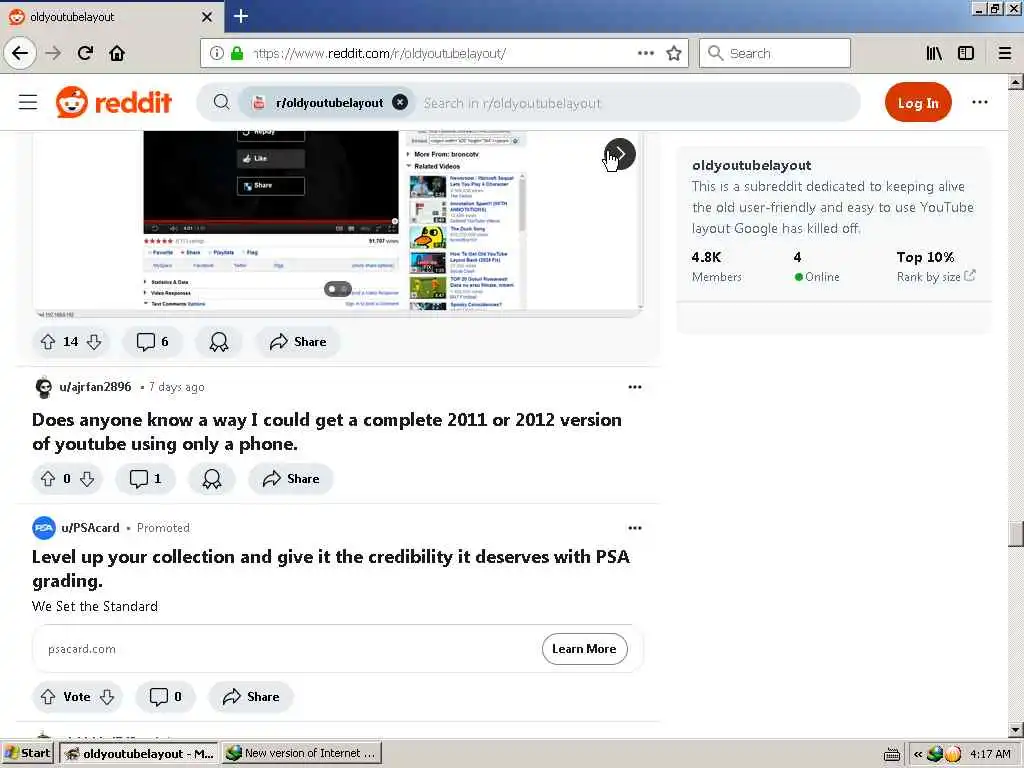1024x768 pixels.
Task: Upvote the PSAcard promoted post
Action: [48, 697]
